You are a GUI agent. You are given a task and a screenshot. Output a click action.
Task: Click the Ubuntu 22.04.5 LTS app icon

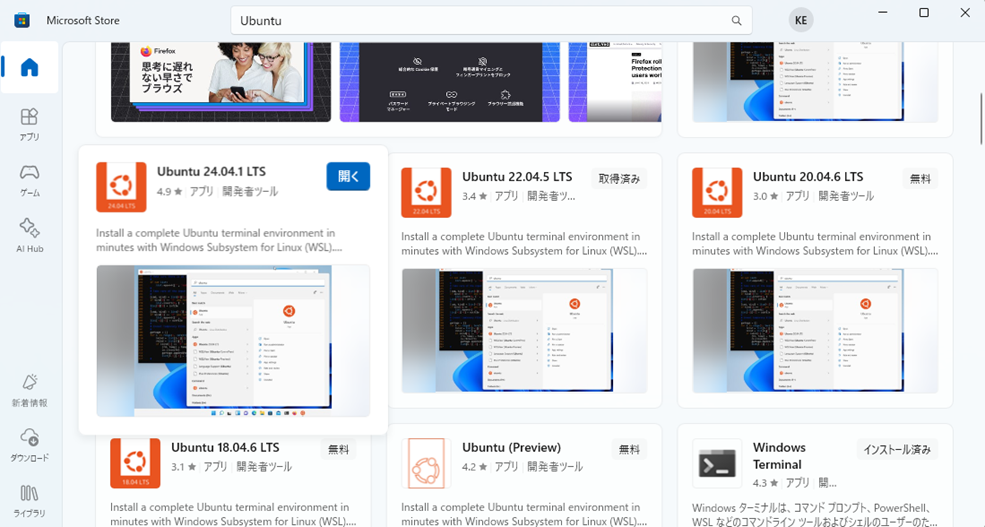click(427, 192)
